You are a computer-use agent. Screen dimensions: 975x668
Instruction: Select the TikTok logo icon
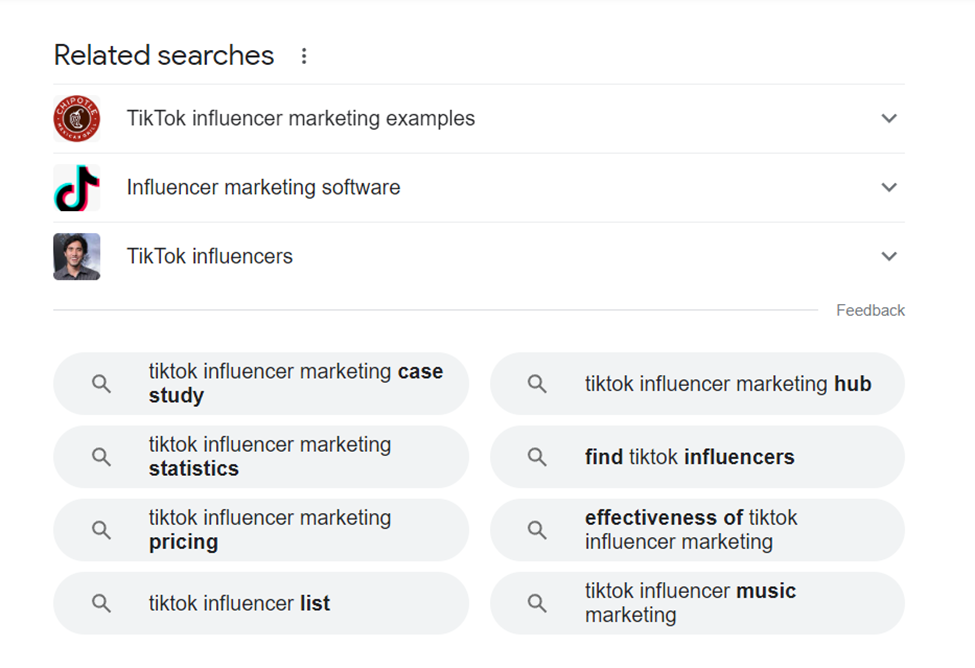pyautogui.click(x=76, y=187)
